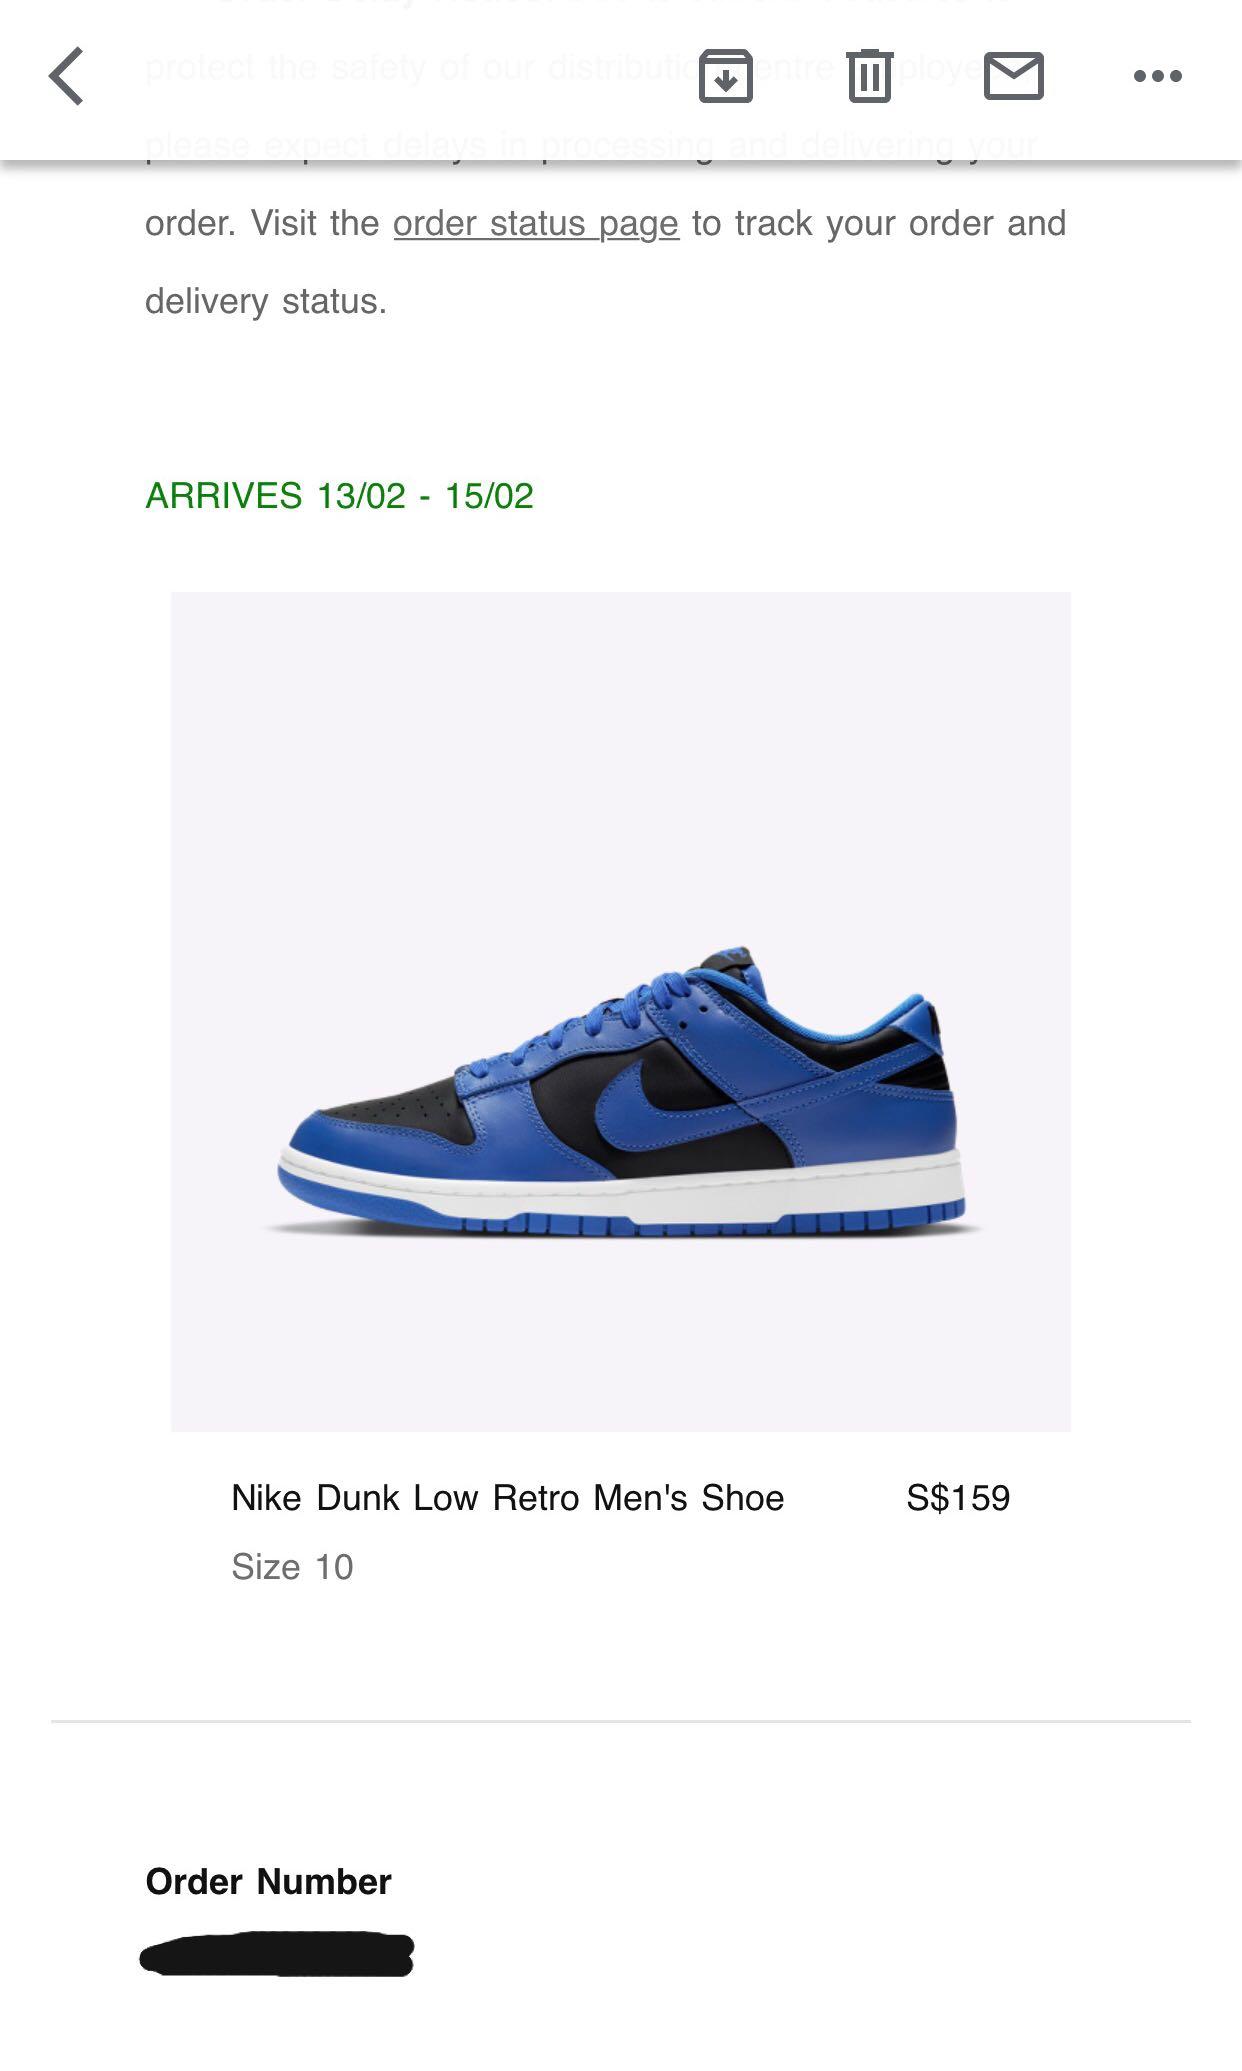Tap the "to track your order and" text

click(879, 223)
